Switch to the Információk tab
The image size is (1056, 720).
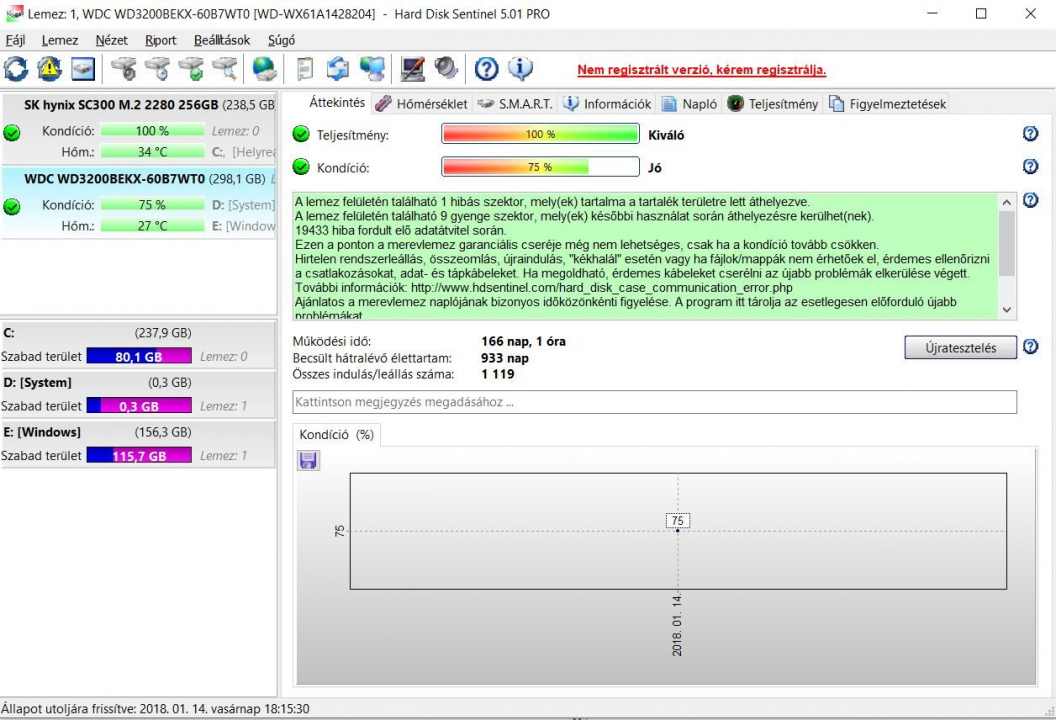(x=607, y=104)
